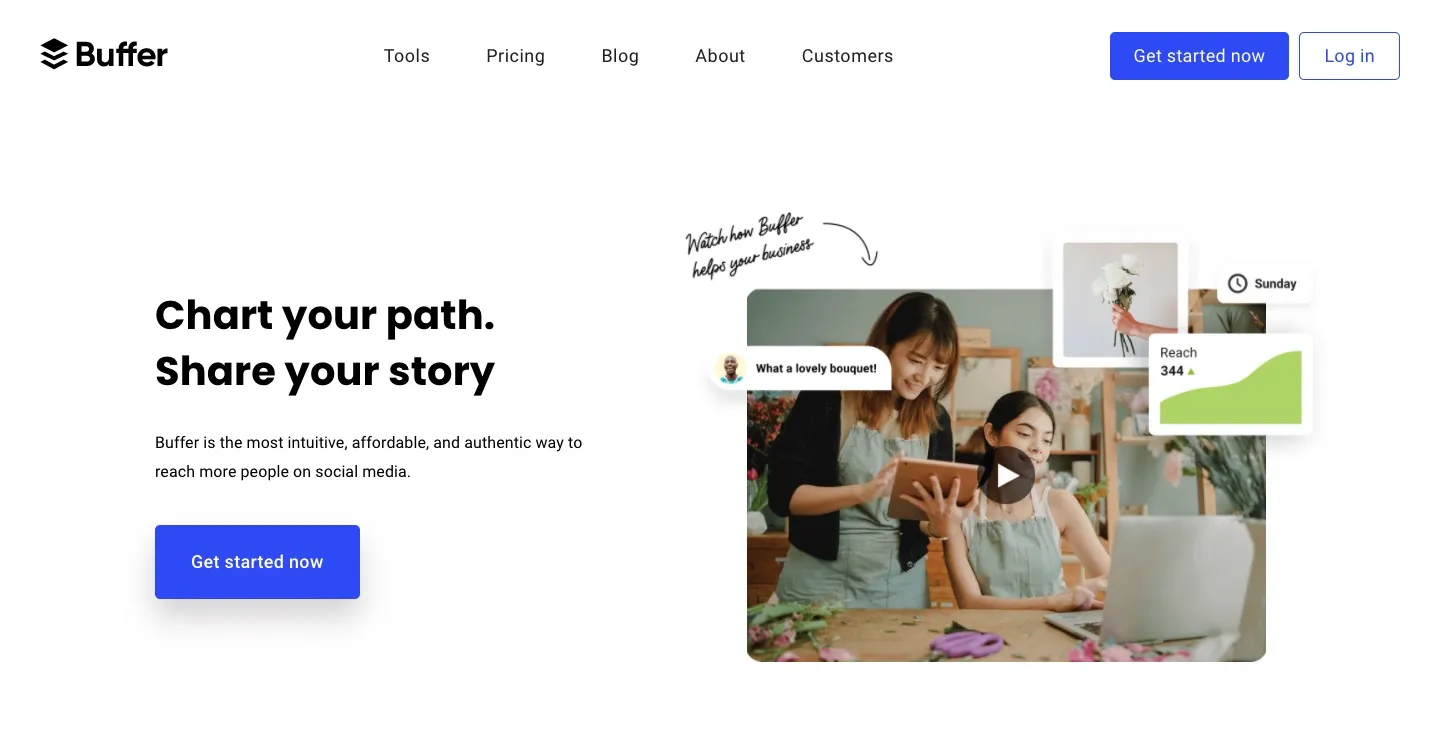1439x739 pixels.
Task: Open the About menu item
Action: click(x=720, y=56)
